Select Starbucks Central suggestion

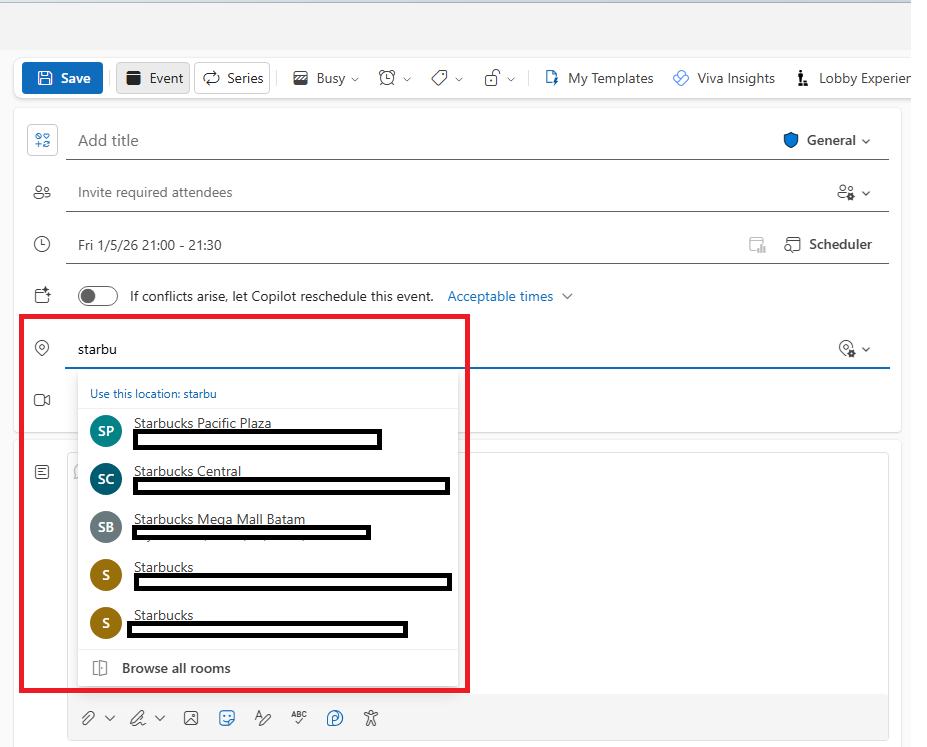click(x=268, y=479)
